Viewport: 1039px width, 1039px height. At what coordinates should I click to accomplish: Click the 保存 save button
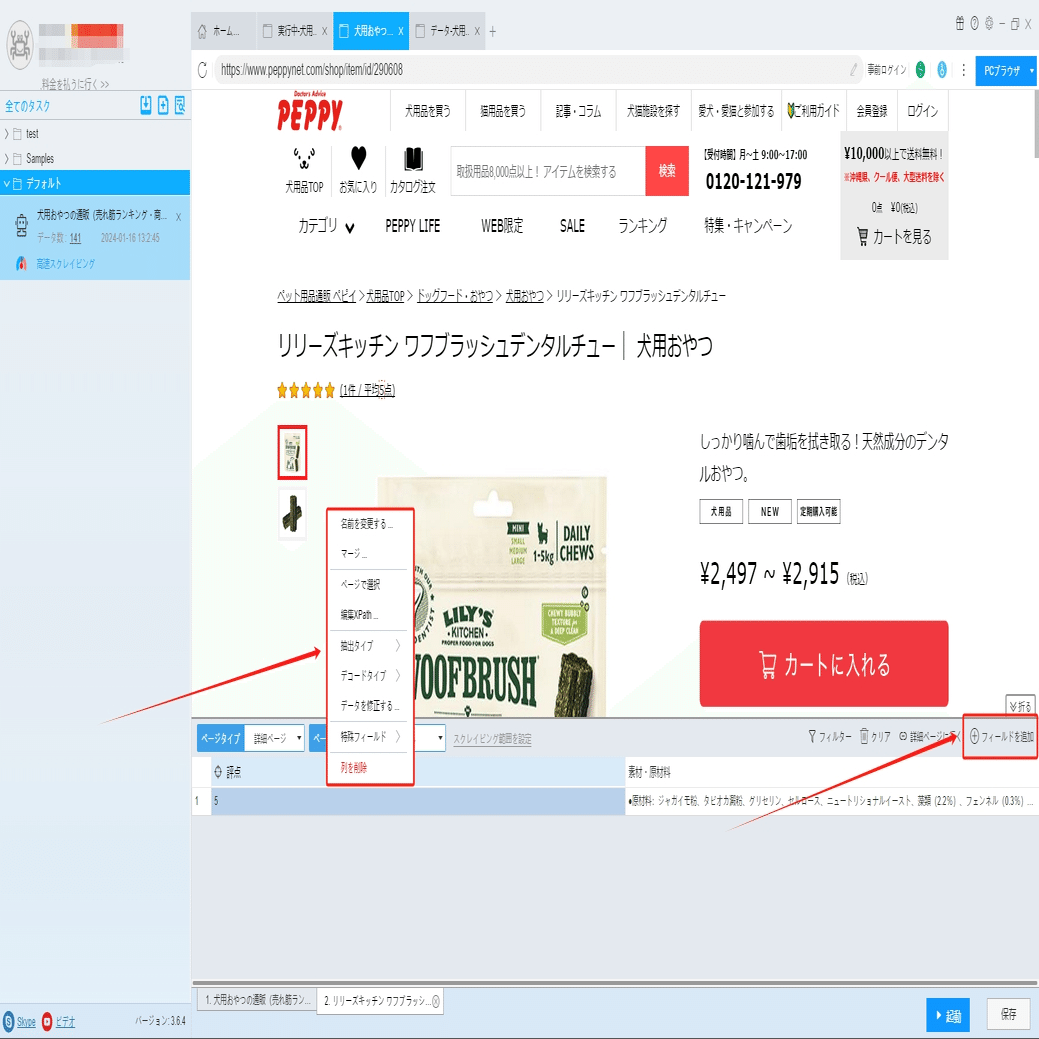pos(1009,1014)
